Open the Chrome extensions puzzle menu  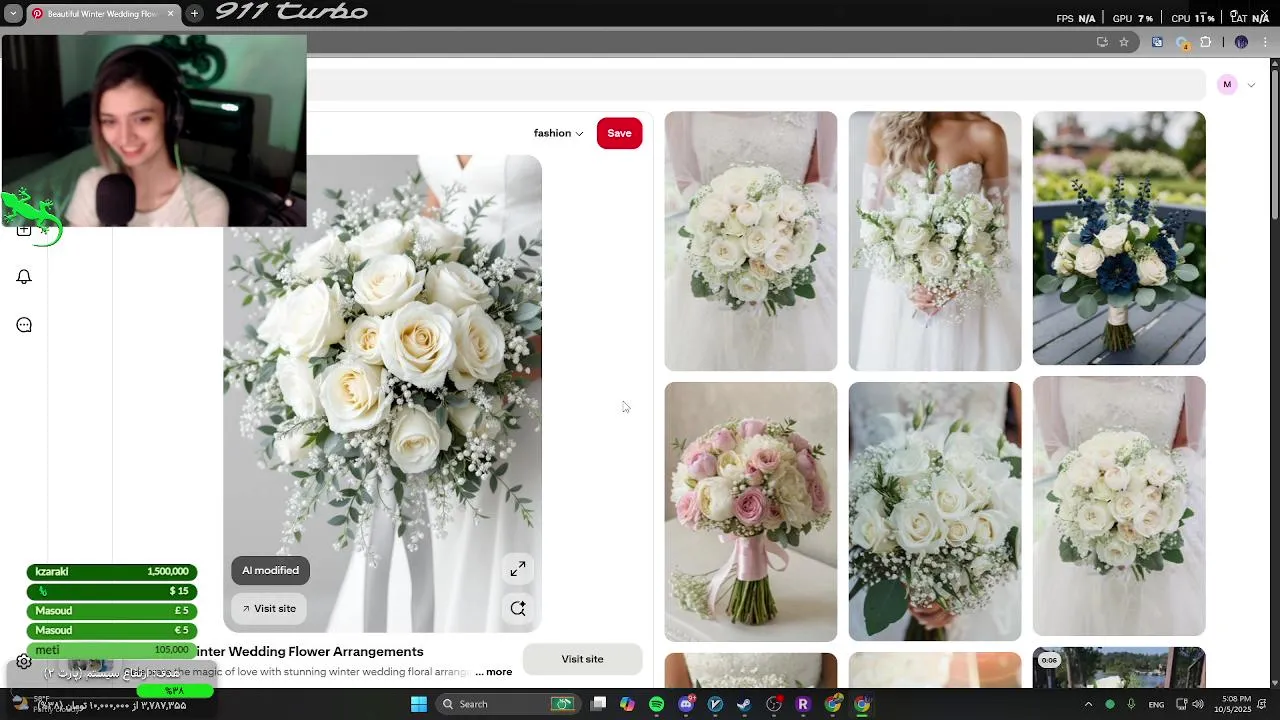(1206, 42)
